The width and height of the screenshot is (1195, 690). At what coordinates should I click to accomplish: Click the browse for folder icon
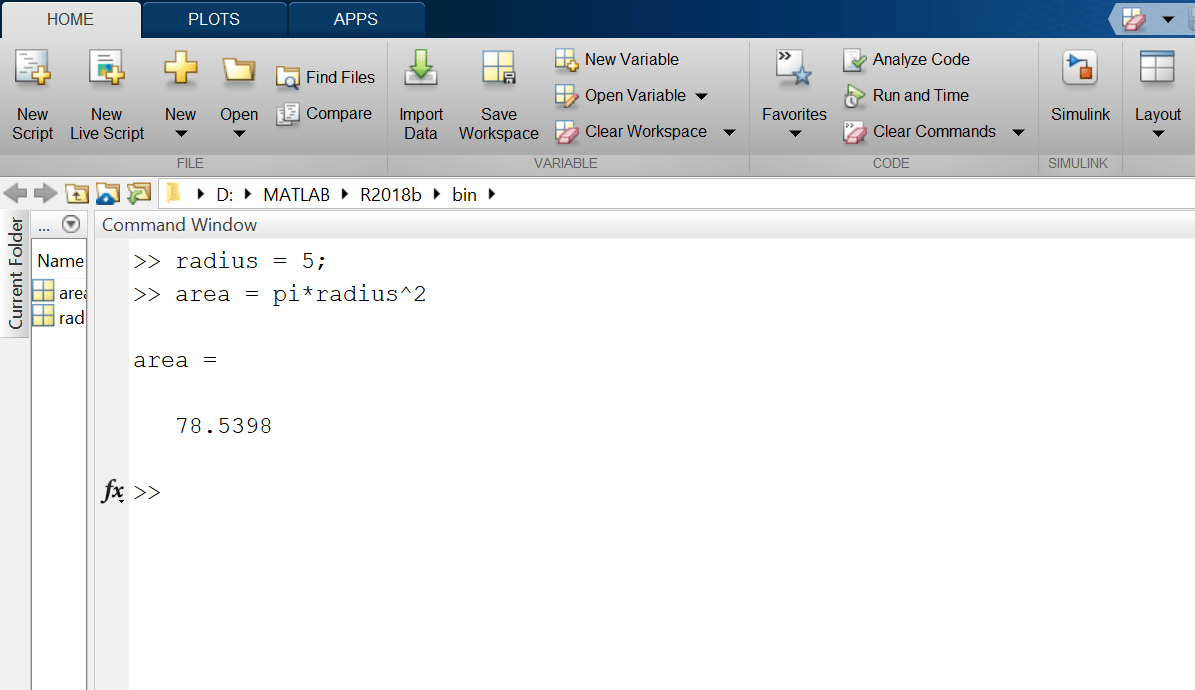pos(105,194)
